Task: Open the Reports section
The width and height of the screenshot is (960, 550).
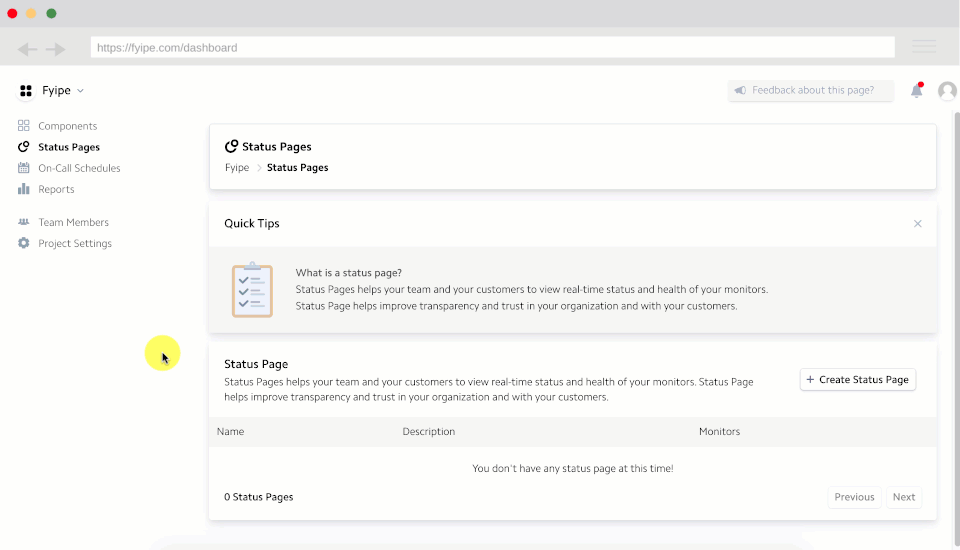Action: point(56,189)
